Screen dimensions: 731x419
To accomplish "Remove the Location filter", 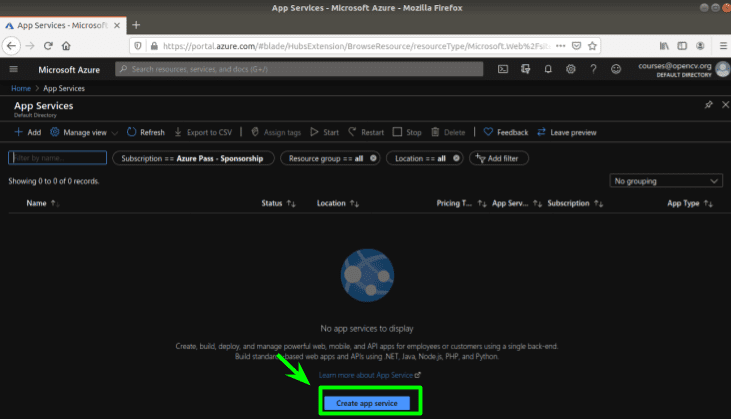I will pos(456,158).
